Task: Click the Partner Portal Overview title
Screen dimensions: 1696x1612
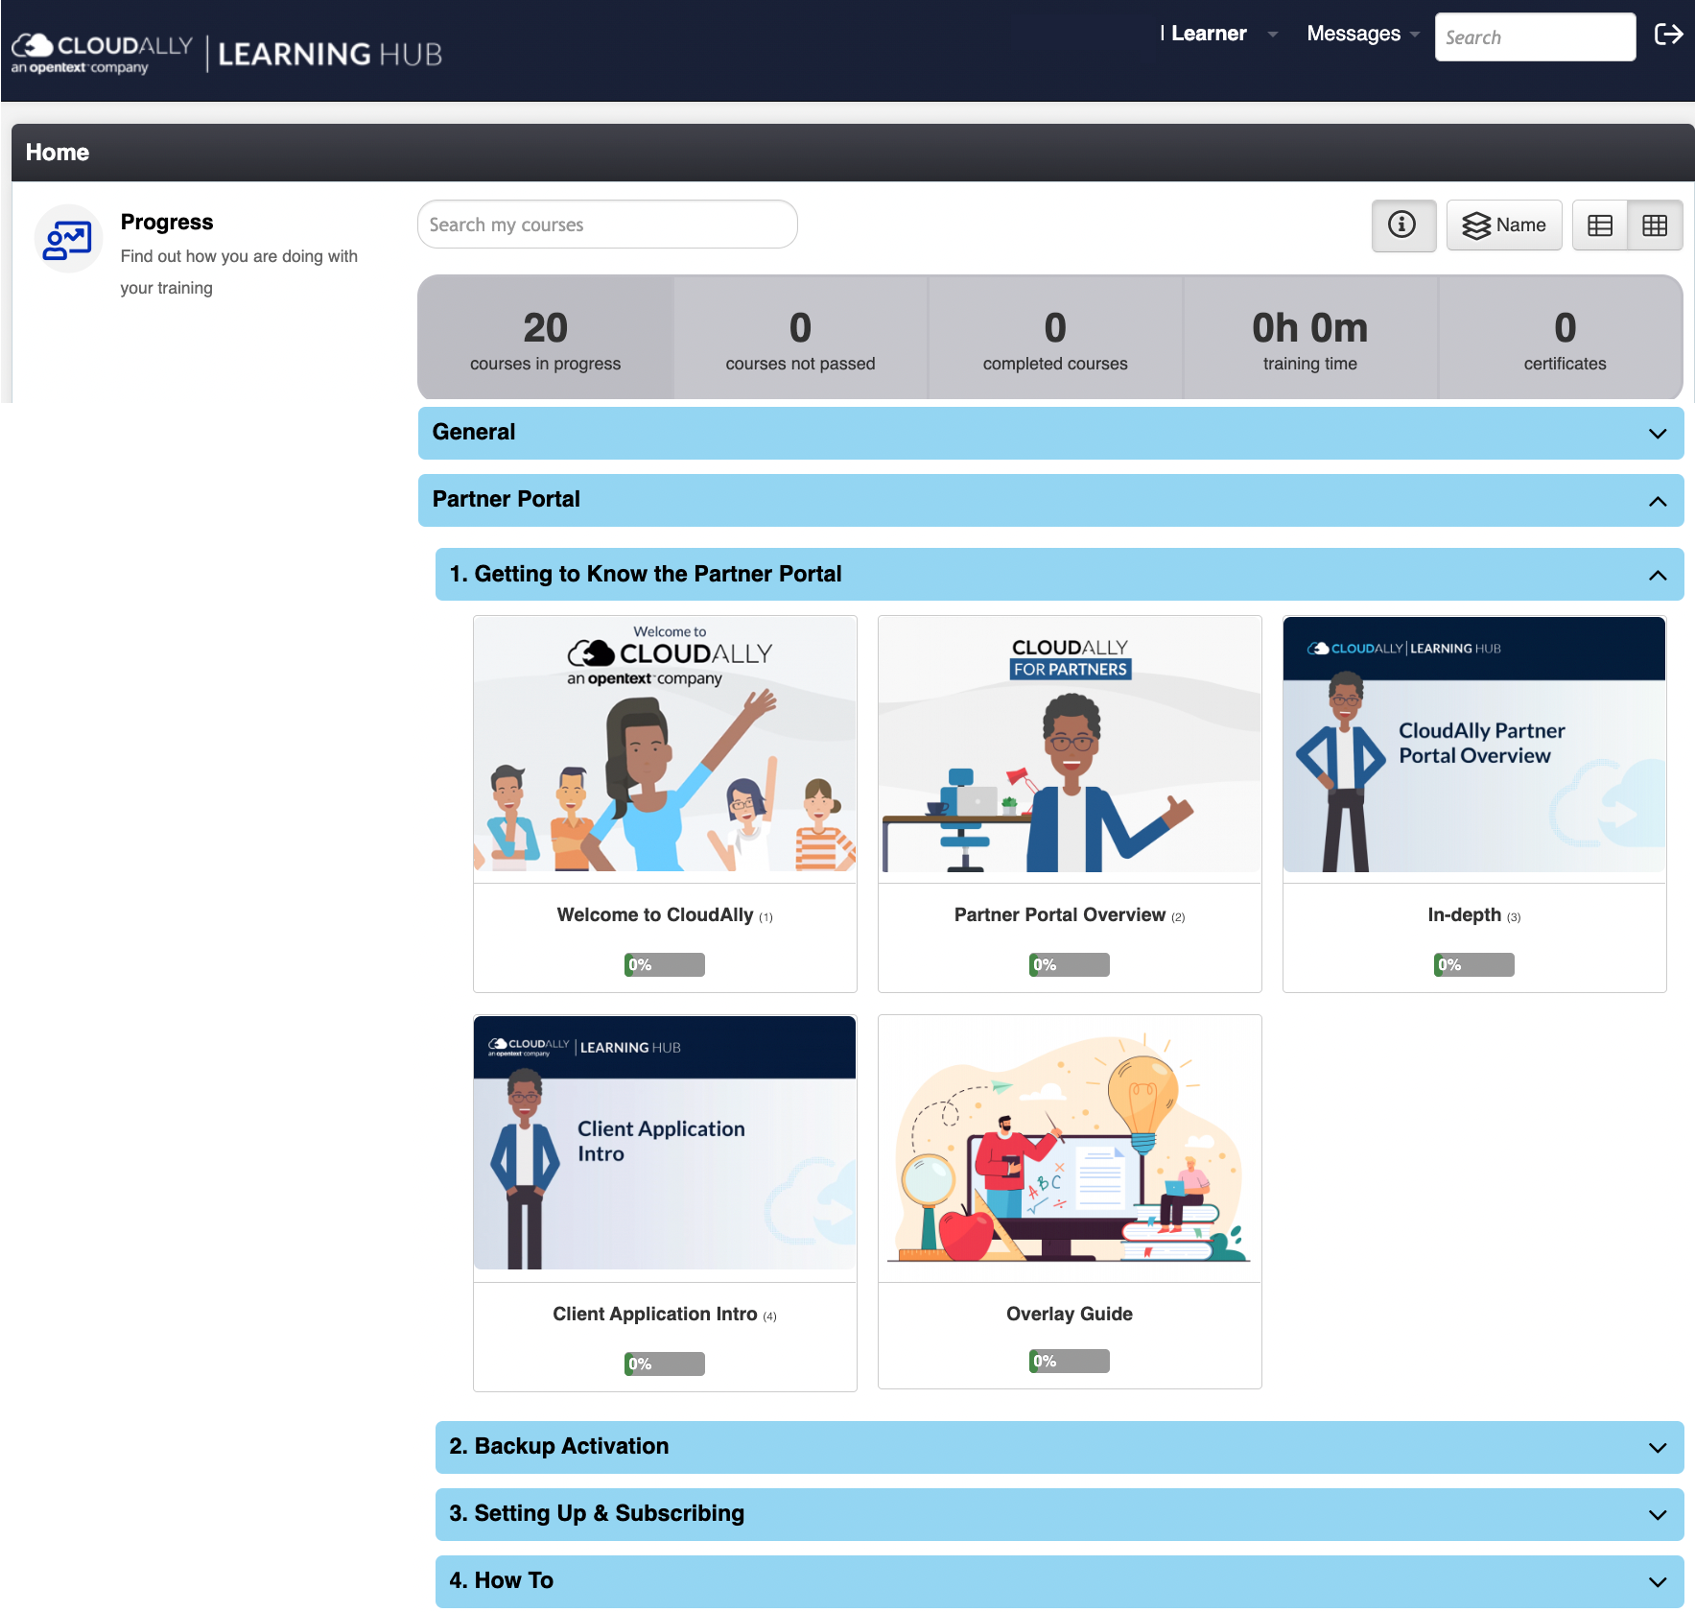Action: [1060, 915]
